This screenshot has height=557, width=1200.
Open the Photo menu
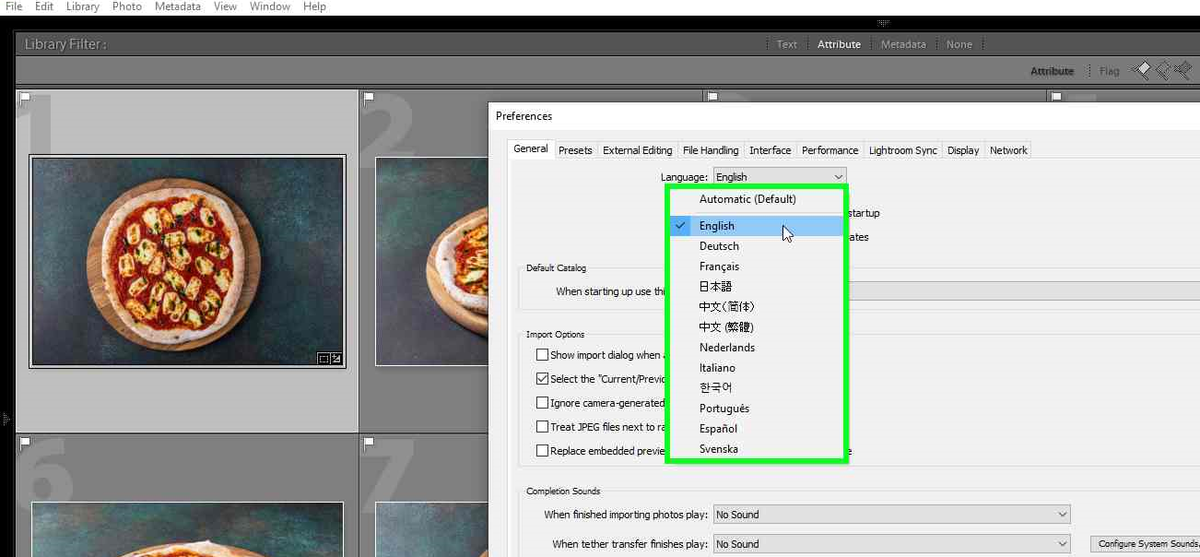126,6
